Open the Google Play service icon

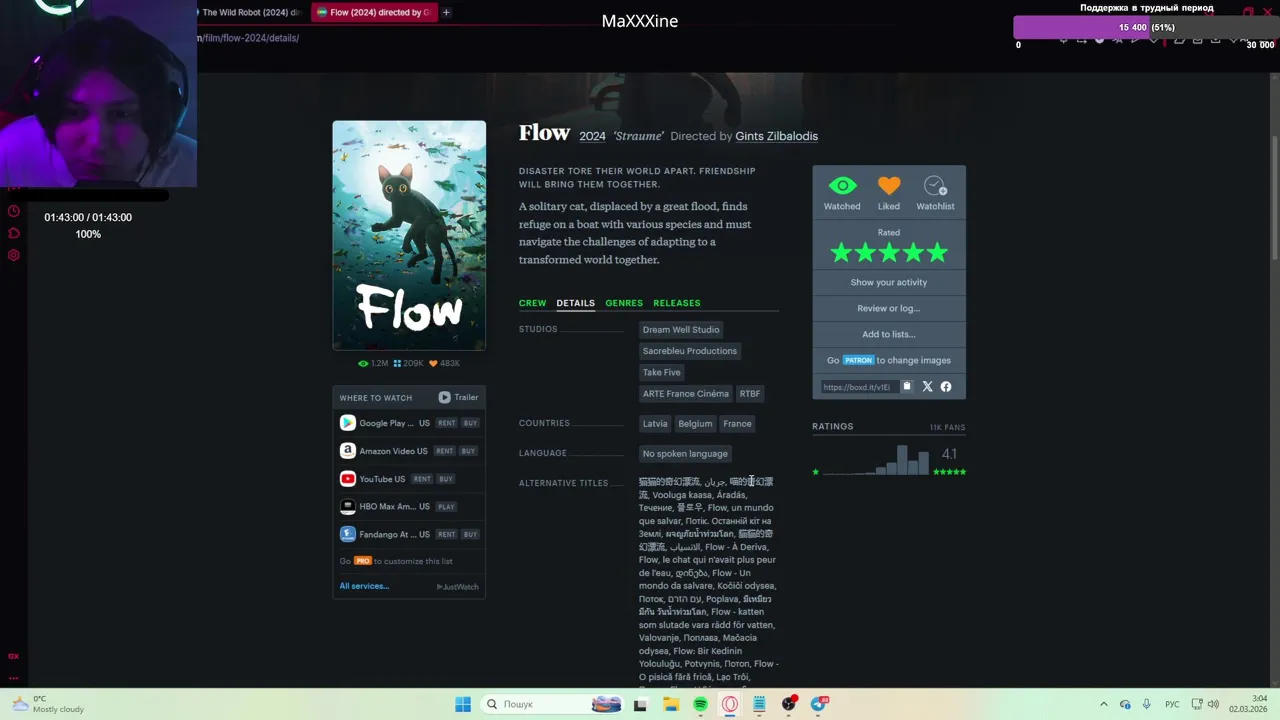(347, 423)
